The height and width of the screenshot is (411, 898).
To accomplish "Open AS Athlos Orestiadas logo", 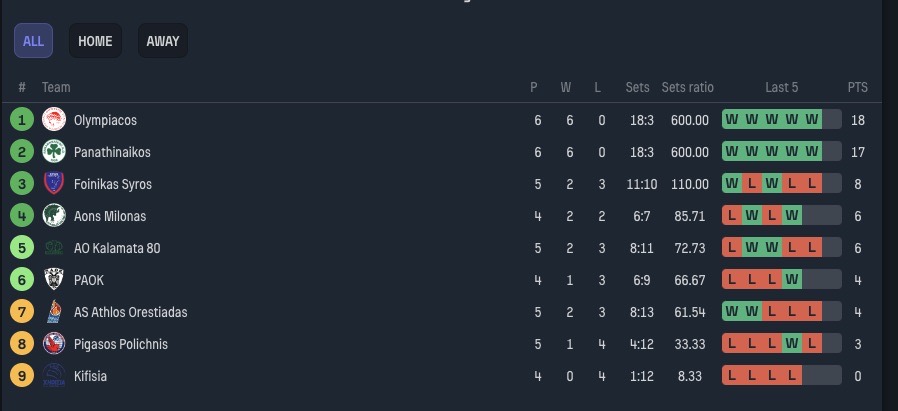I will (x=54, y=312).
